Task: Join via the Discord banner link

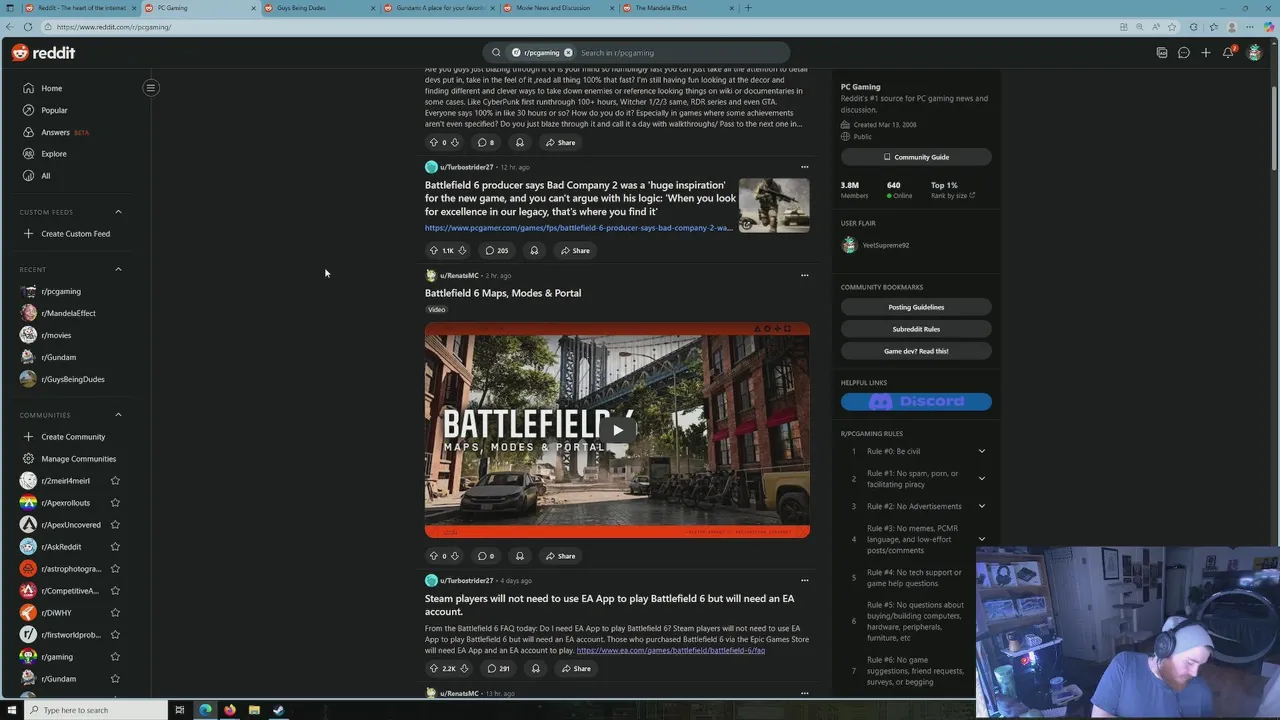Action: point(916,402)
